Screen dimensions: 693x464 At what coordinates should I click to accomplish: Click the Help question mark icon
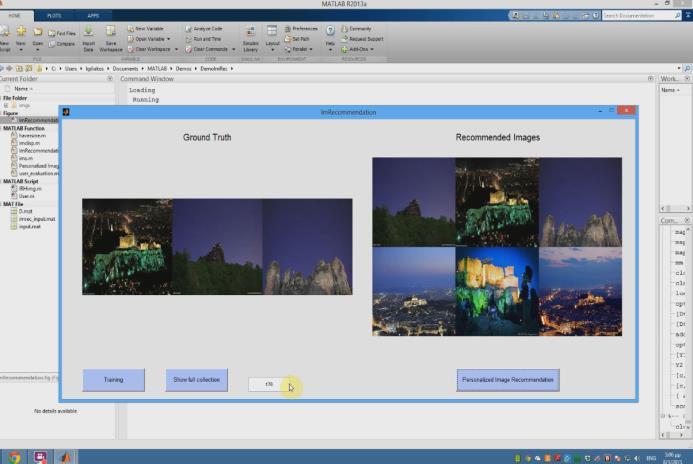330,31
